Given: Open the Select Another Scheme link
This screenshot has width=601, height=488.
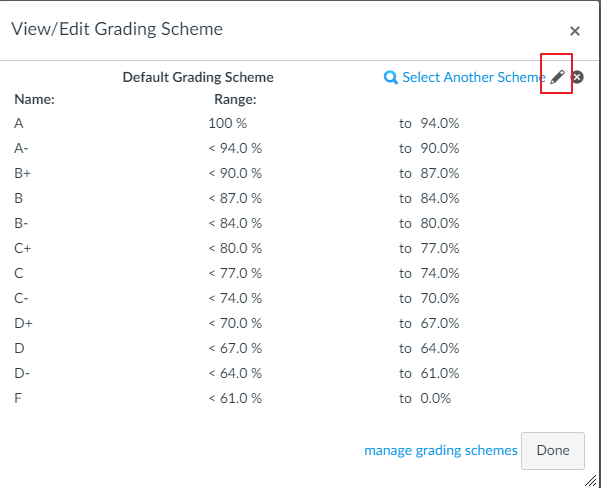Looking at the screenshot, I should pyautogui.click(x=474, y=77).
